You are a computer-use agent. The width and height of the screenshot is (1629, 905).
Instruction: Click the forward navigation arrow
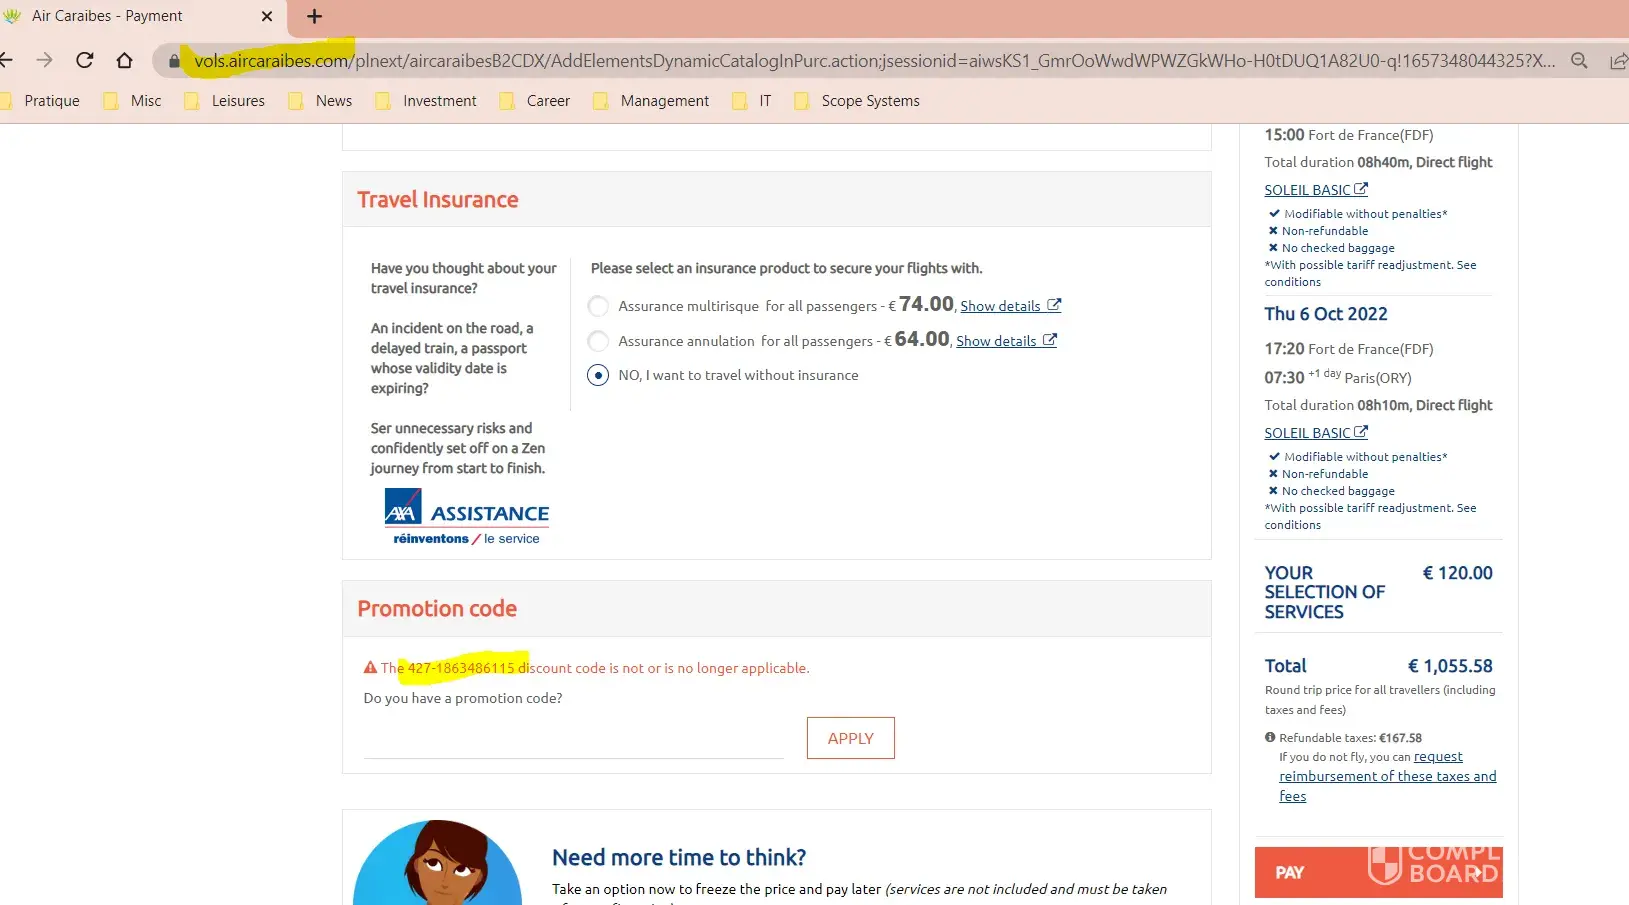[44, 60]
